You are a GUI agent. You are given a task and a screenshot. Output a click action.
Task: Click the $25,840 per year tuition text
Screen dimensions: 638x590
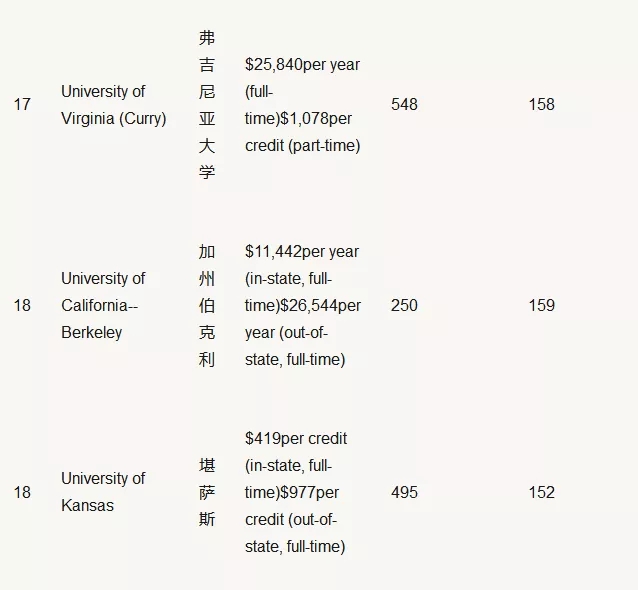pyautogui.click(x=302, y=78)
